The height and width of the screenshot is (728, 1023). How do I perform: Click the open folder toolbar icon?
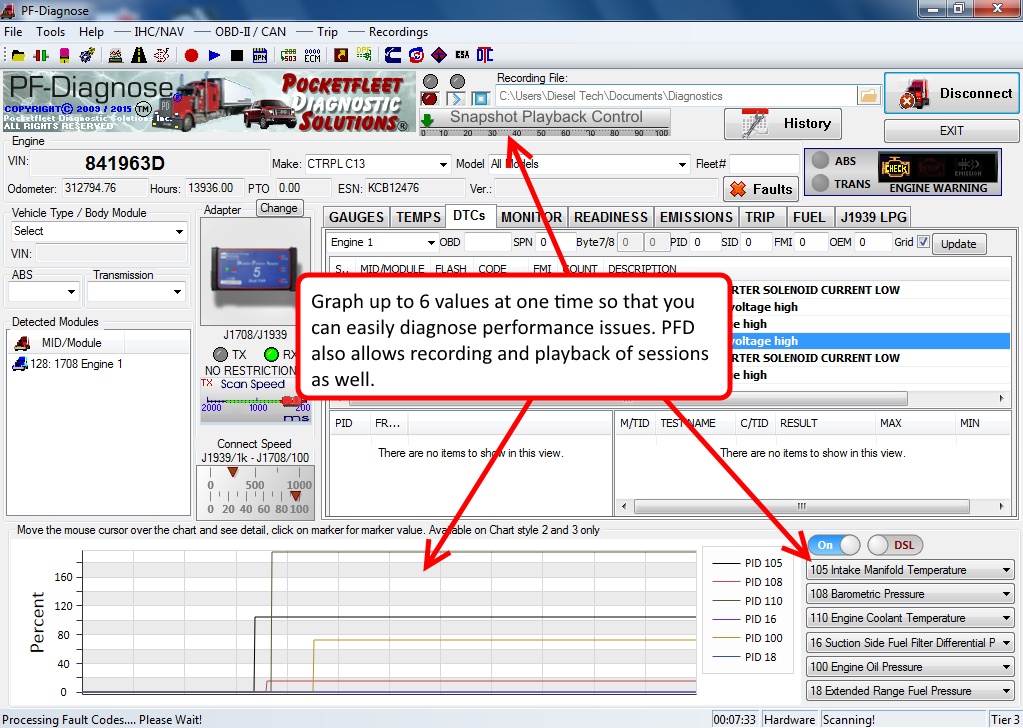[18, 55]
